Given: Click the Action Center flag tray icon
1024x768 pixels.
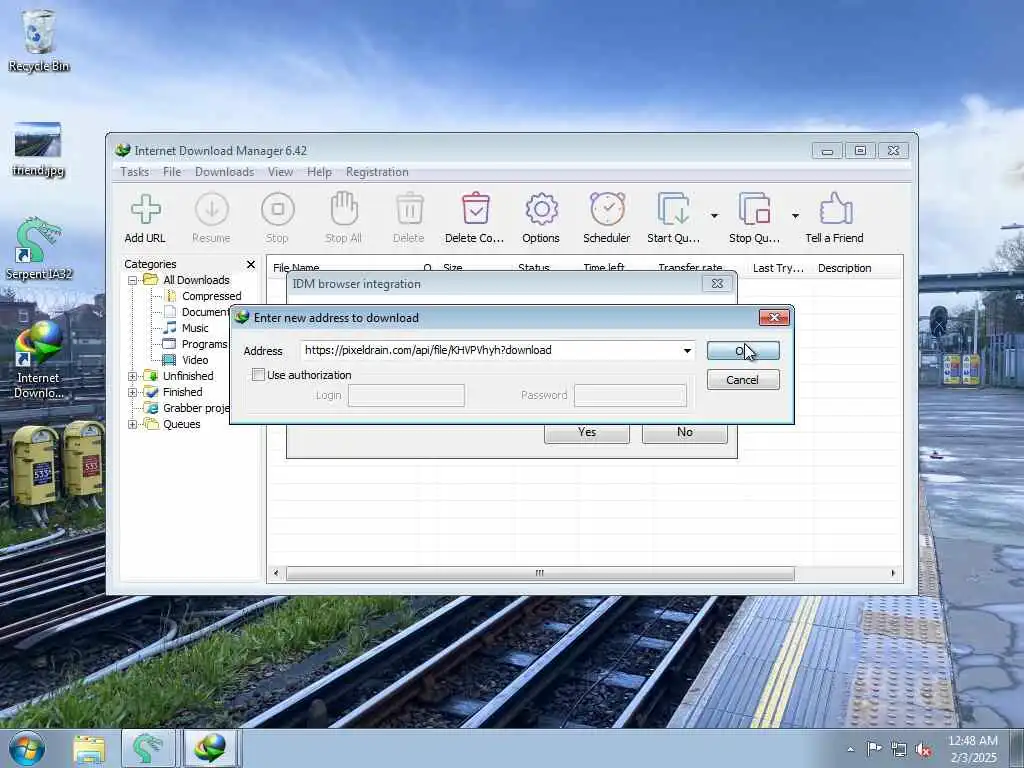Looking at the screenshot, I should coord(874,748).
